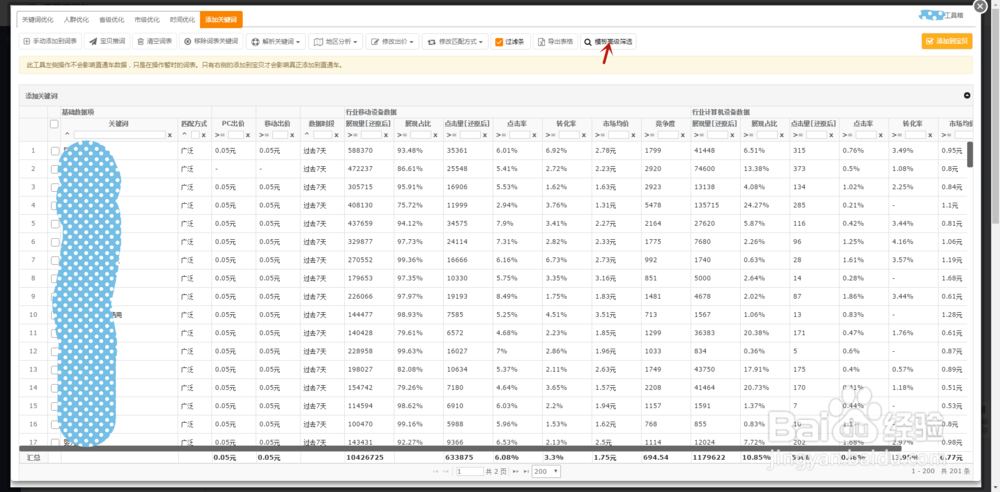Open the 匹配方式 filter operator caret

click(185, 135)
